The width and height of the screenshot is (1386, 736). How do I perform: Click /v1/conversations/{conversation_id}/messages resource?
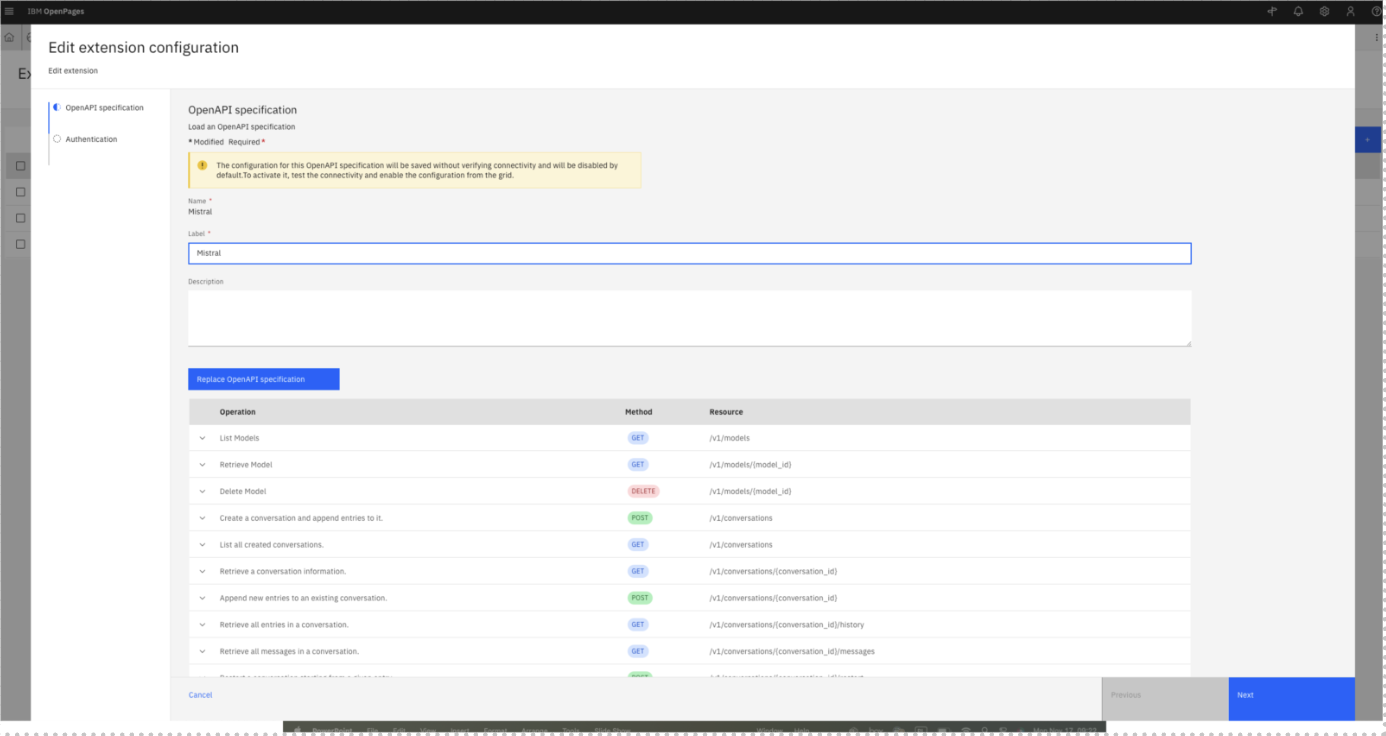pyautogui.click(x=792, y=651)
